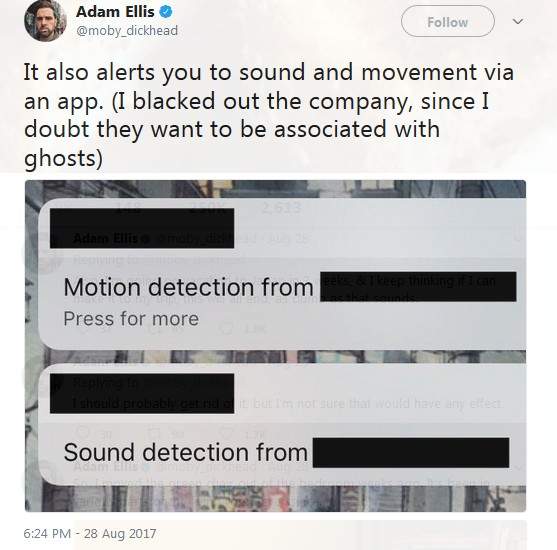557x550 pixels.
Task: Open Adam Ellis's profile avatar photo
Action: pos(45,21)
